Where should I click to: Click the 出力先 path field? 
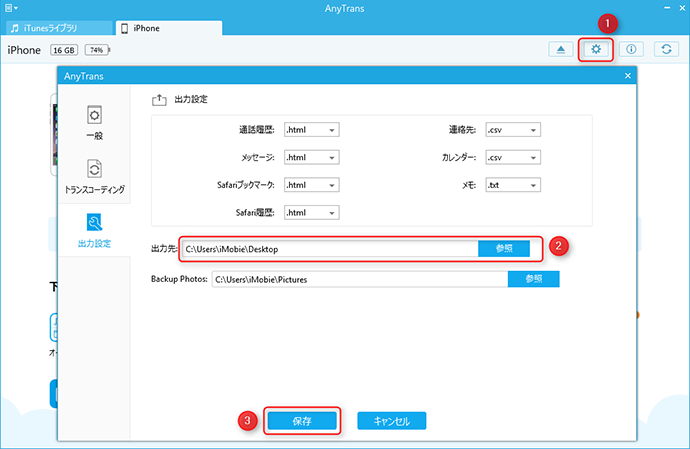coord(330,249)
